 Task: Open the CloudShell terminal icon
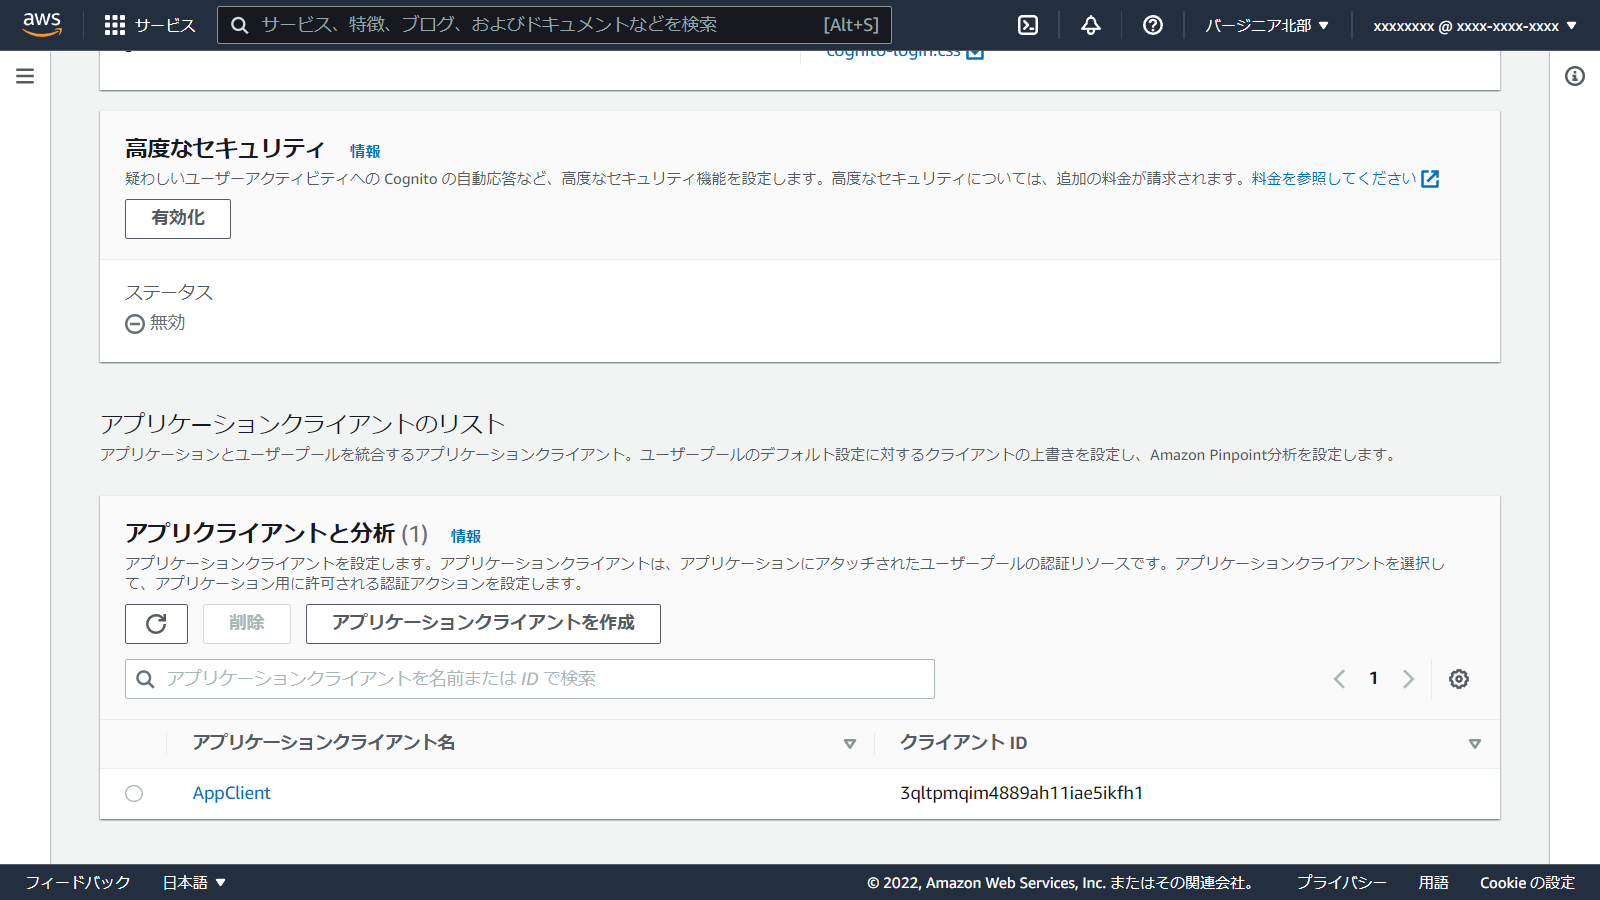[x=1028, y=25]
